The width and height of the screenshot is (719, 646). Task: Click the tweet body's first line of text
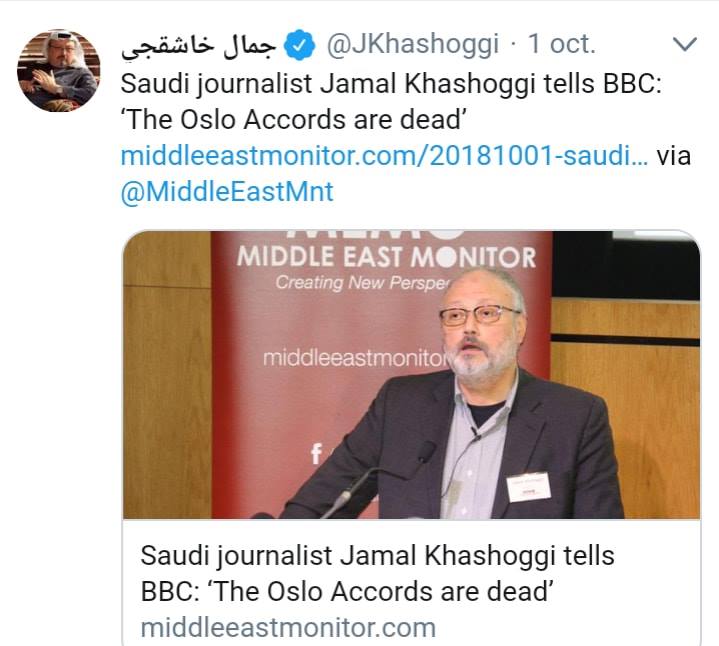pos(391,85)
